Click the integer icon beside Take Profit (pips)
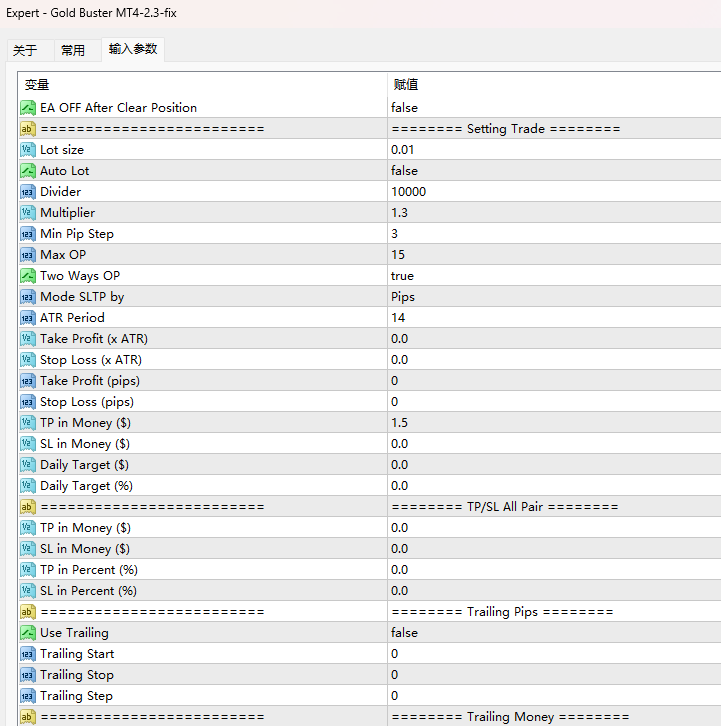The width and height of the screenshot is (721, 726). [28, 381]
